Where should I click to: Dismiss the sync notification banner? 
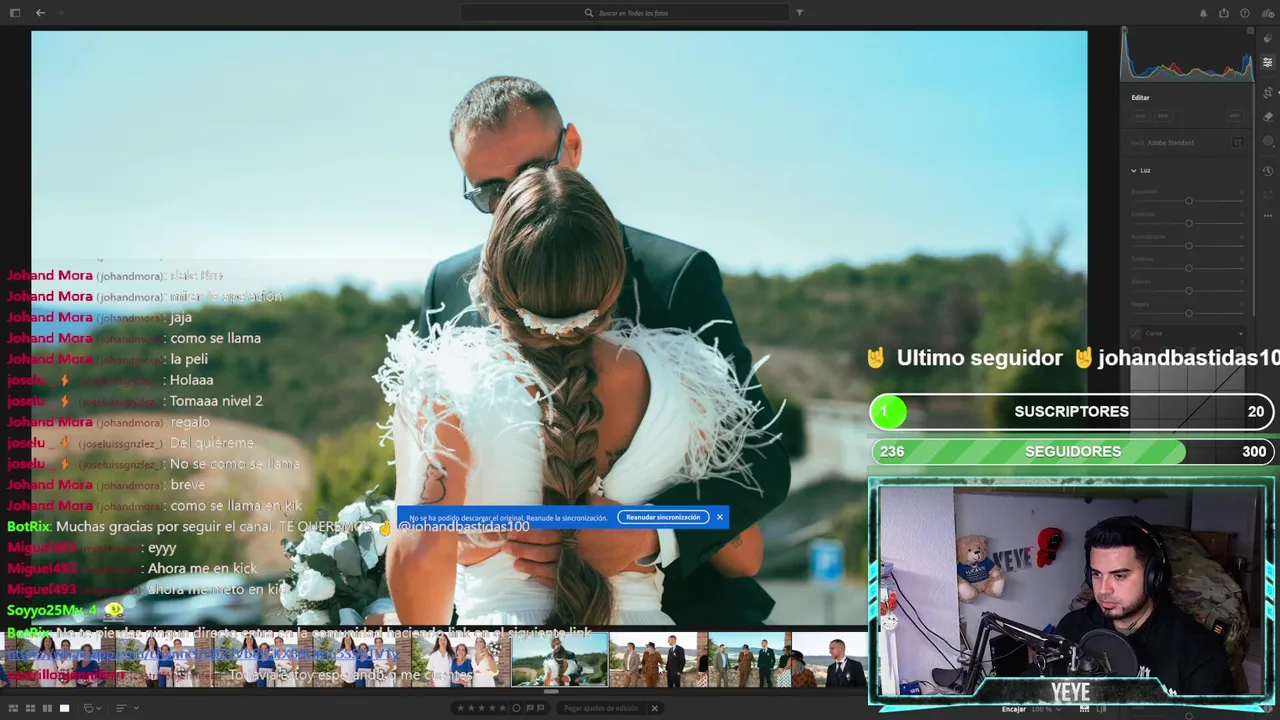[x=719, y=517]
